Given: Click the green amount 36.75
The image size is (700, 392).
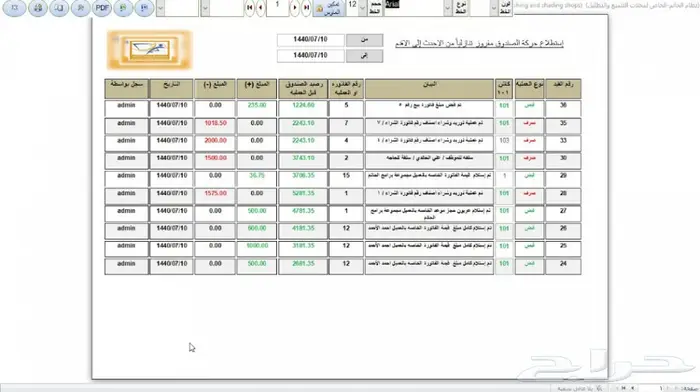Looking at the screenshot, I should coord(257,176).
